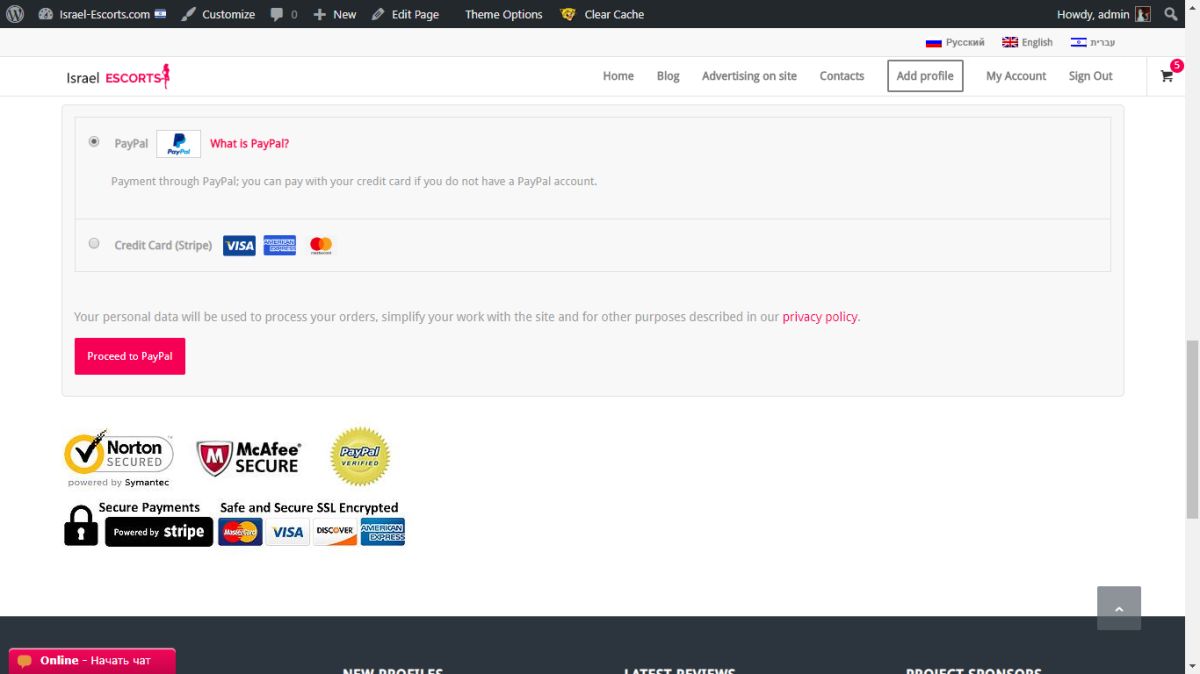Click the McAfee Secure badge
This screenshot has height=674, width=1200.
248,458
